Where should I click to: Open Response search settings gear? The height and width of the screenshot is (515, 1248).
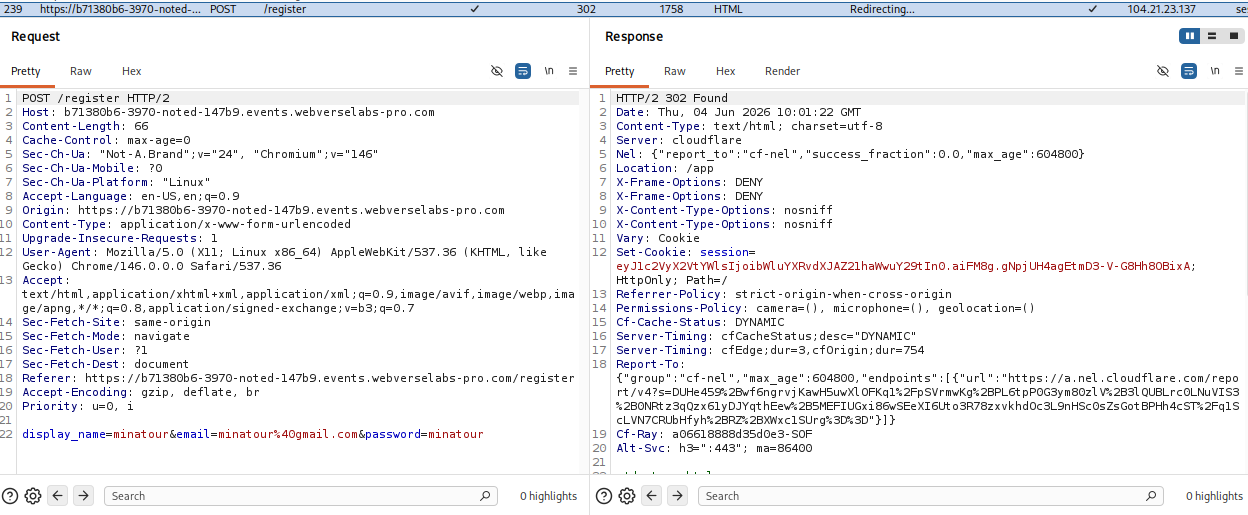coord(627,496)
